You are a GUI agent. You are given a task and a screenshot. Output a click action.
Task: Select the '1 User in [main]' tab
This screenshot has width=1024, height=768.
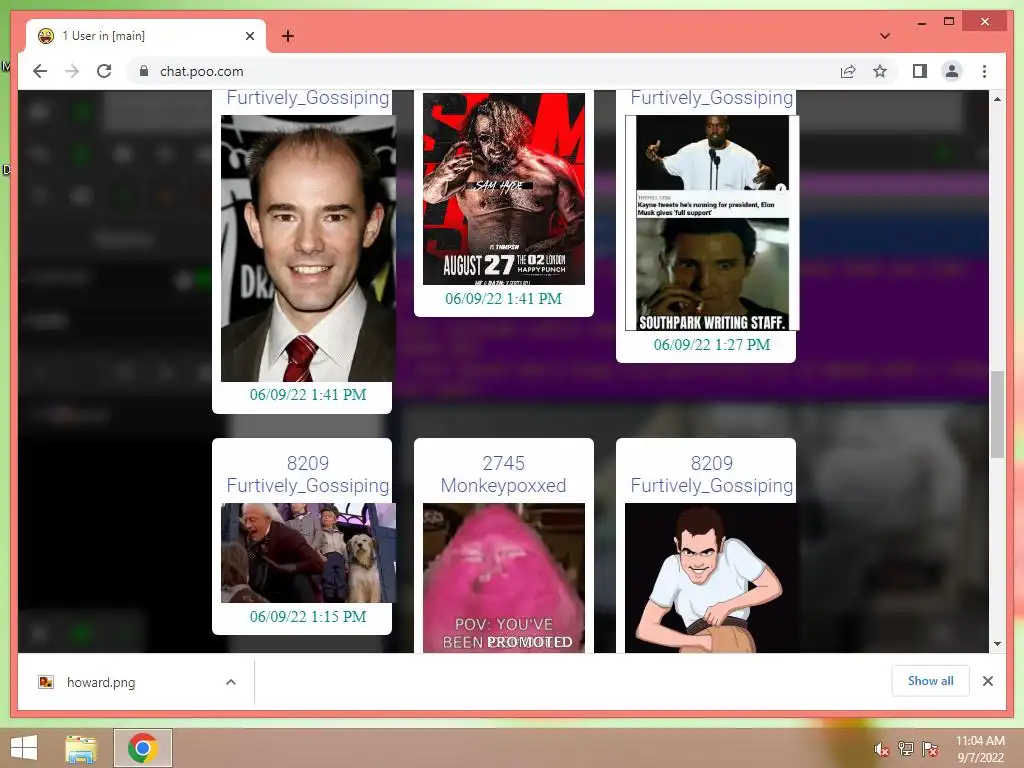coord(146,36)
